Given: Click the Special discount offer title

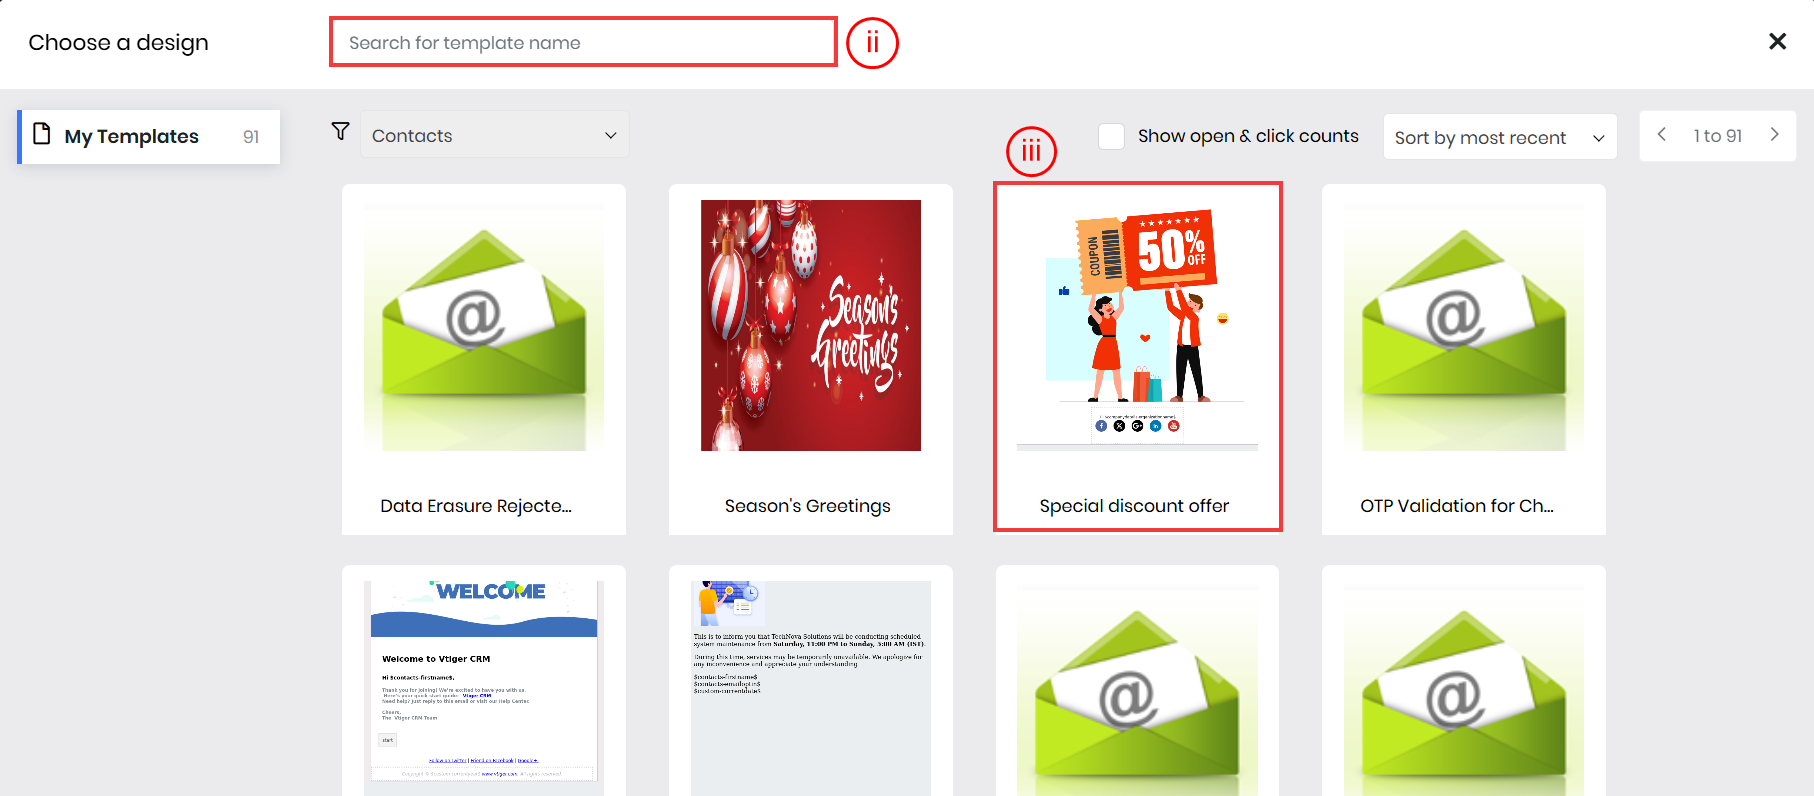Looking at the screenshot, I should 1134,506.
